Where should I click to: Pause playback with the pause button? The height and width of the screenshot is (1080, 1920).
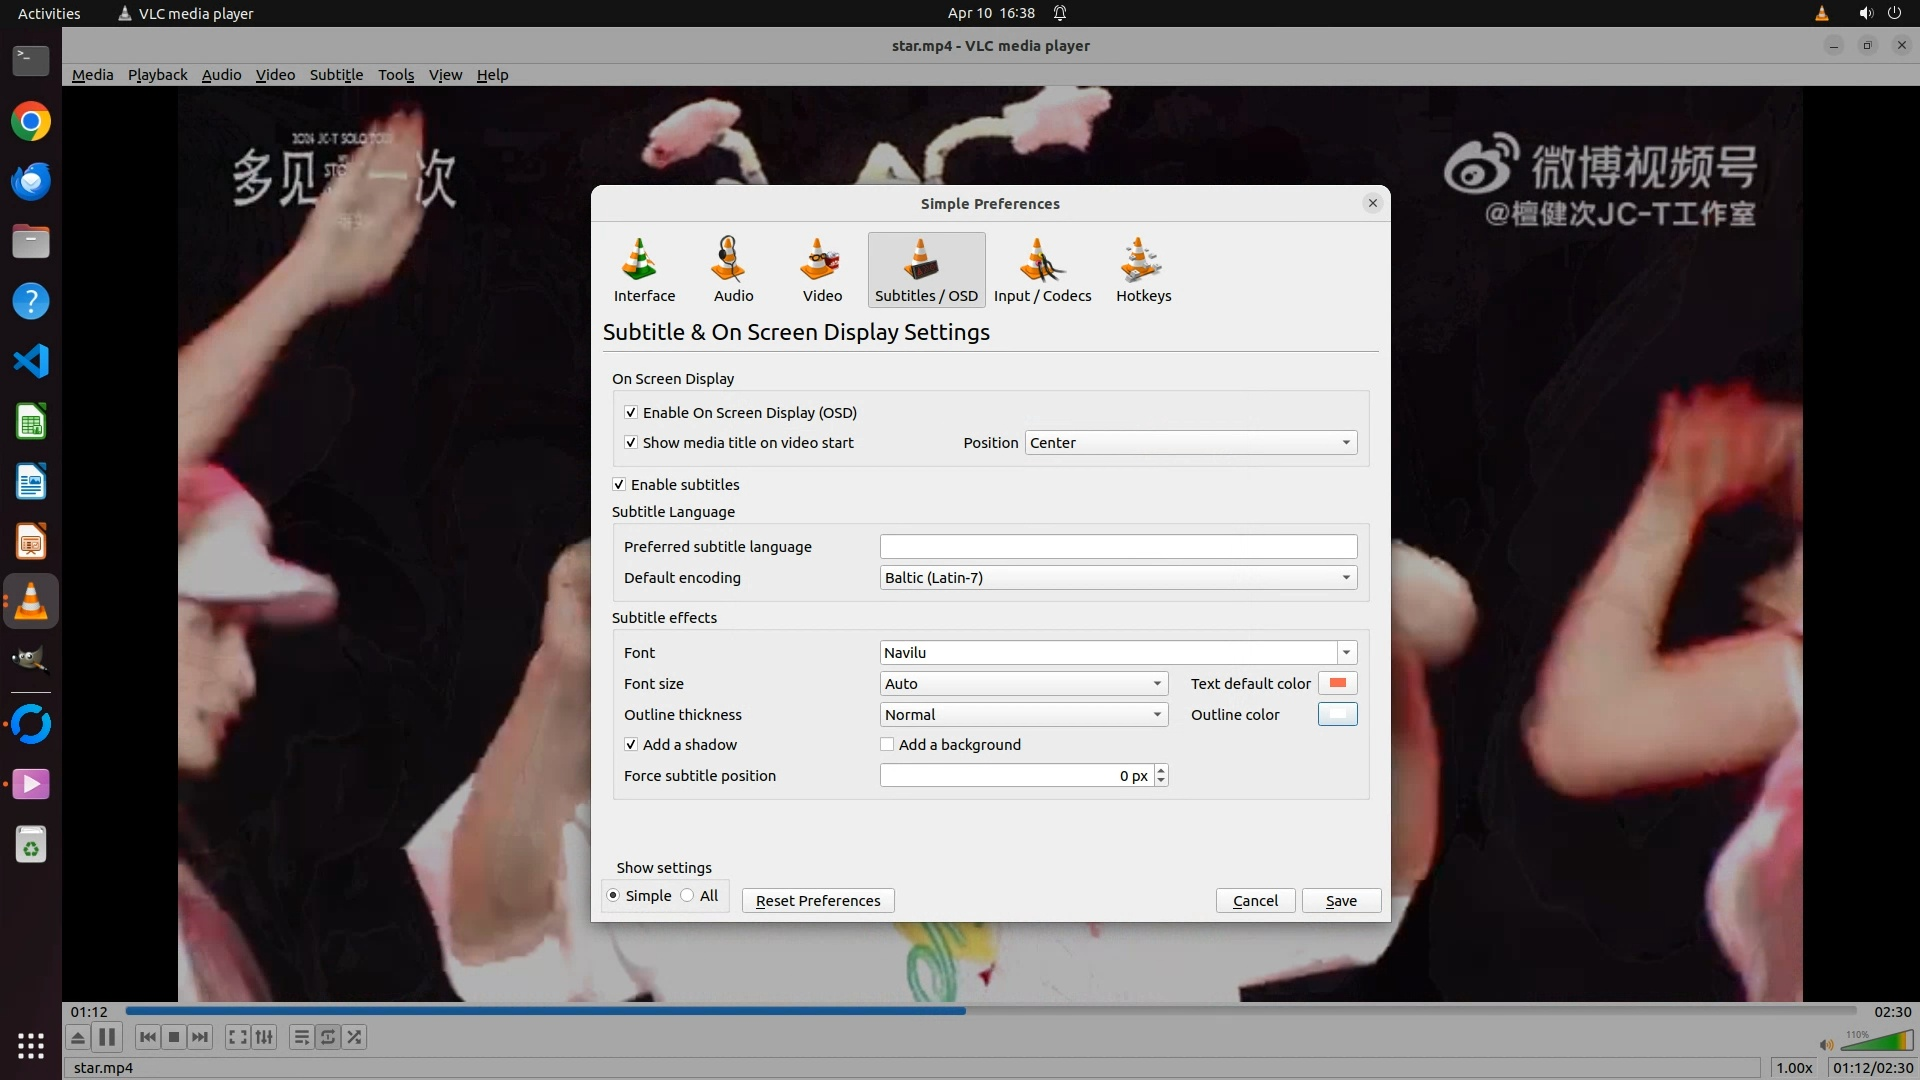107,1037
